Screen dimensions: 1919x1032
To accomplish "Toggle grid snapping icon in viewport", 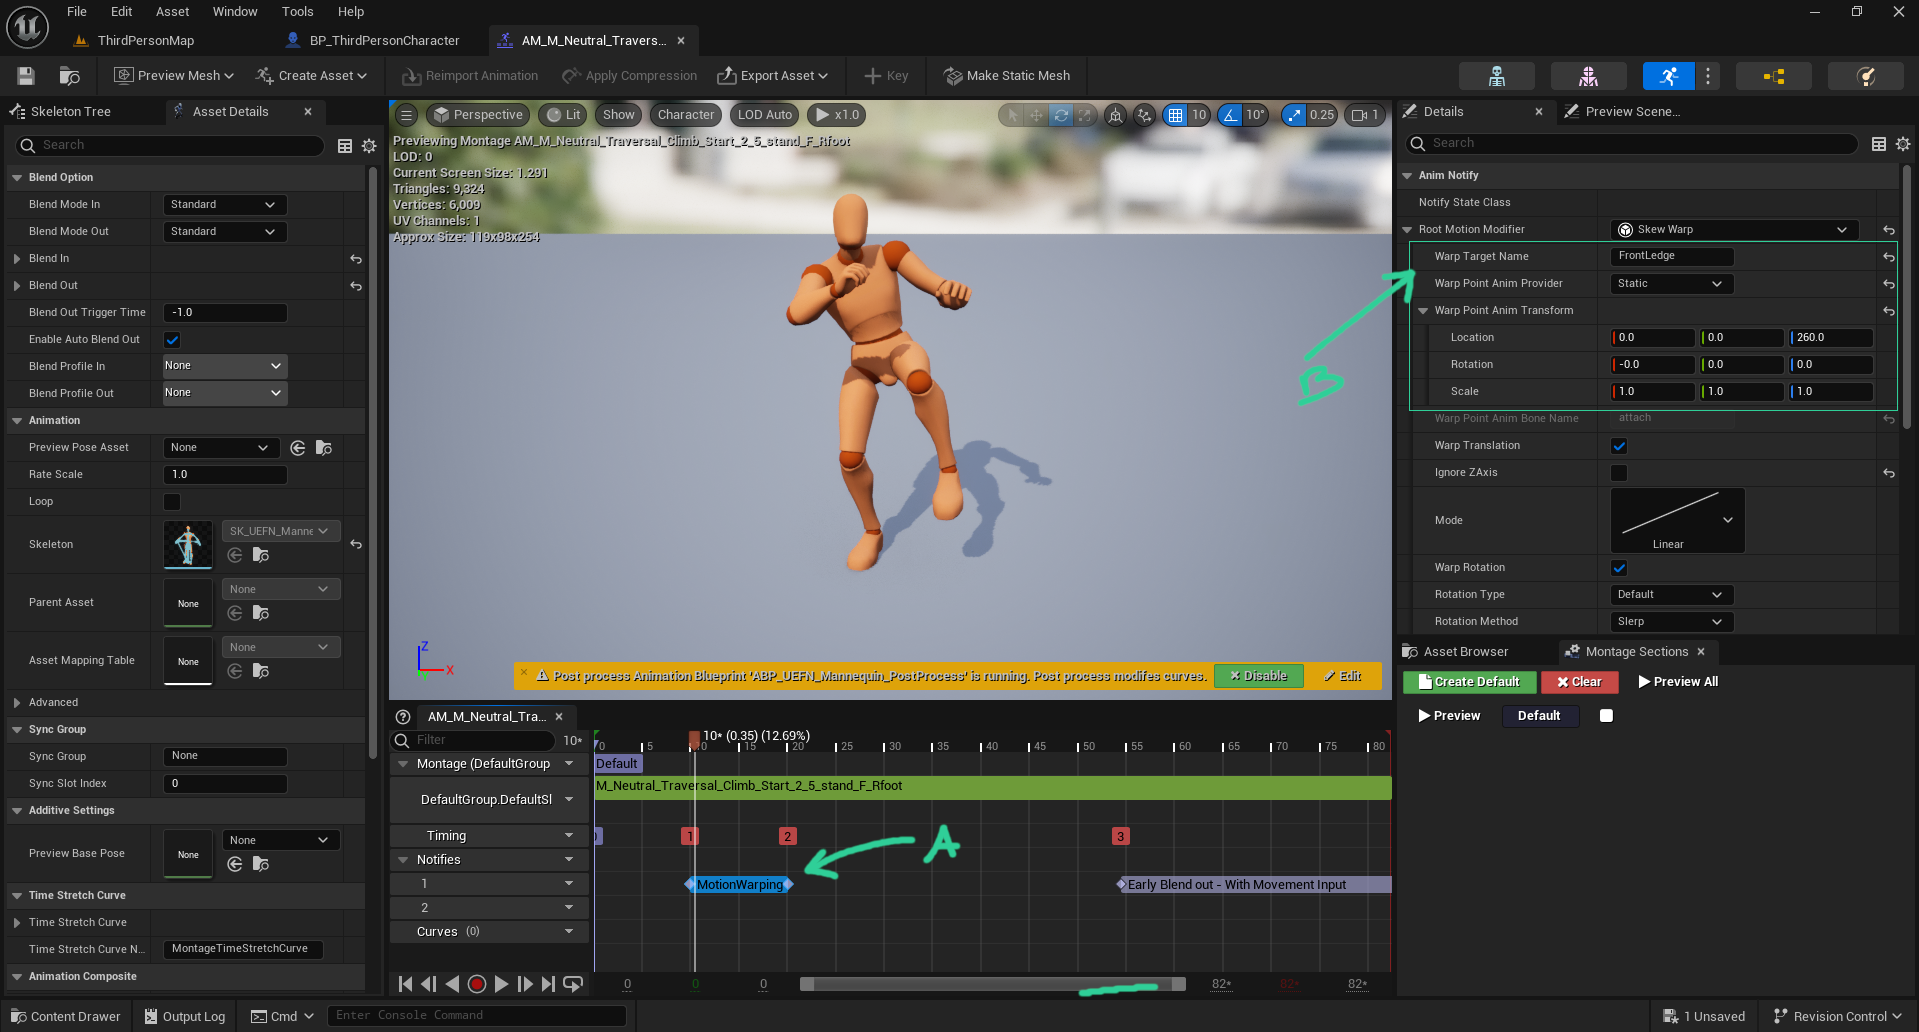I will pyautogui.click(x=1175, y=115).
